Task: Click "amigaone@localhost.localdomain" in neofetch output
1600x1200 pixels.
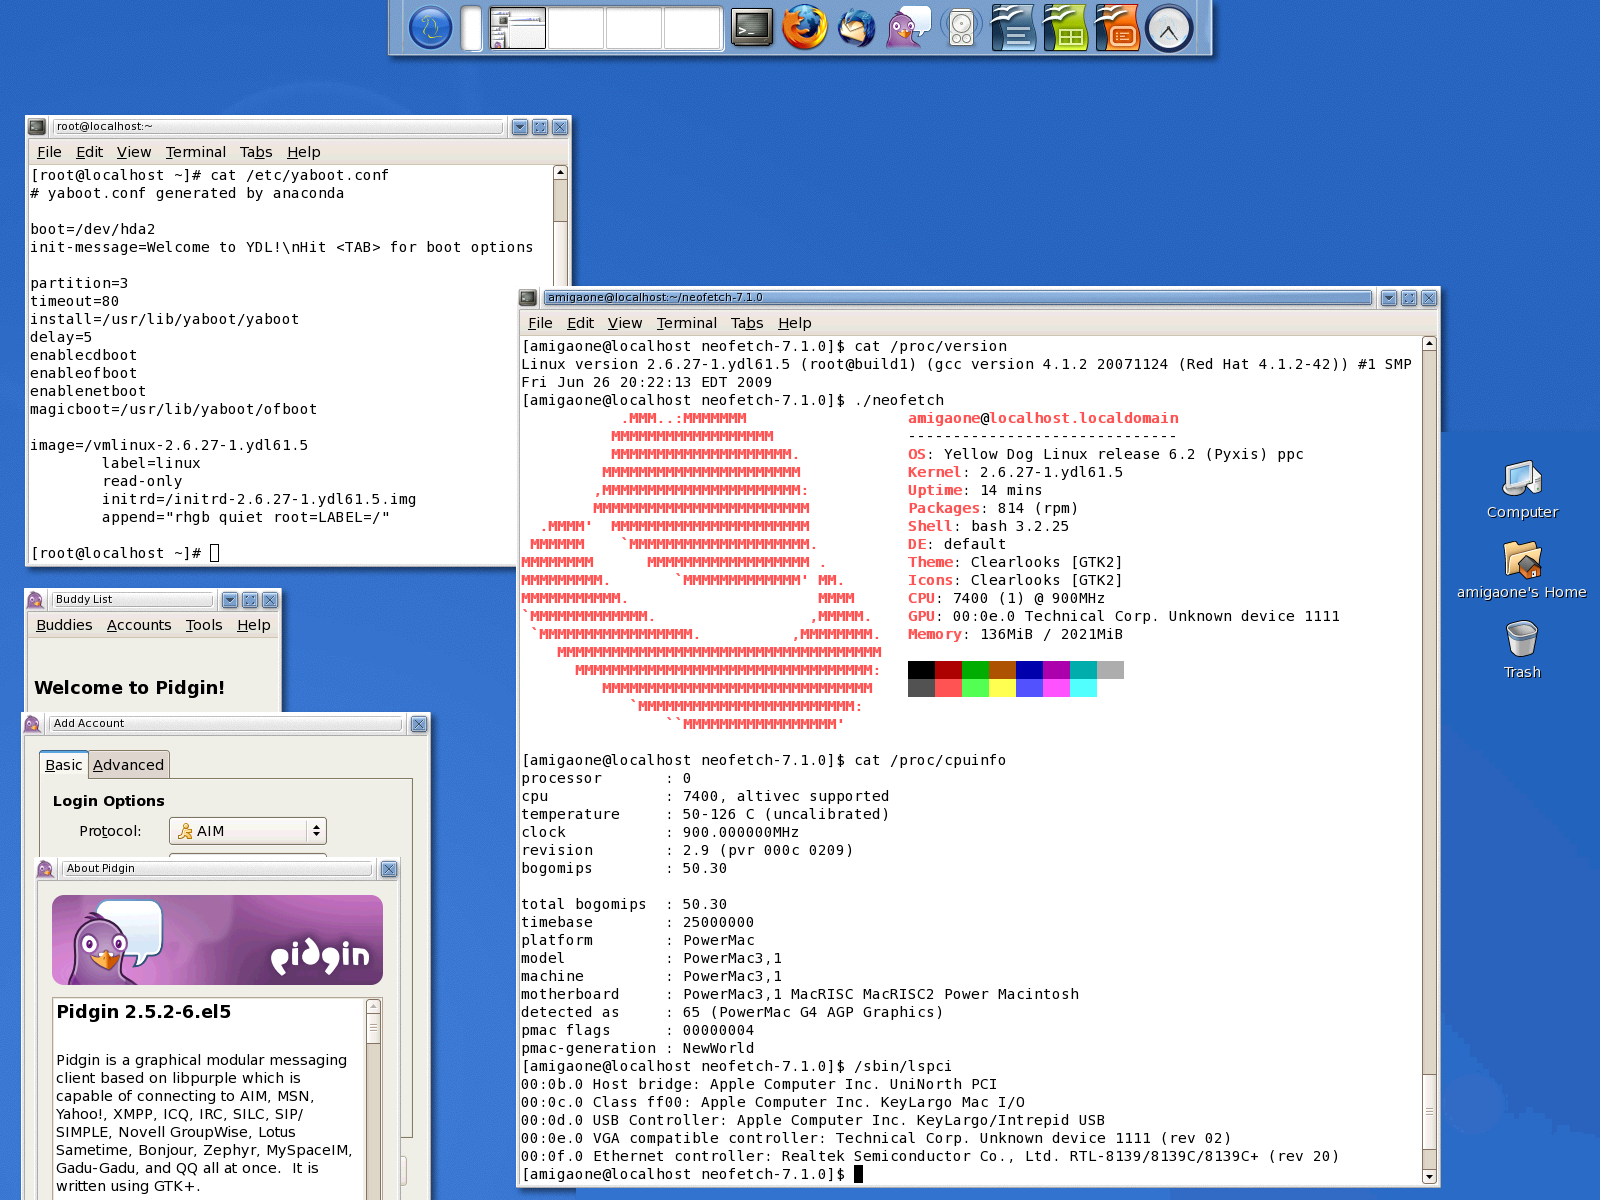Action: click(1043, 419)
